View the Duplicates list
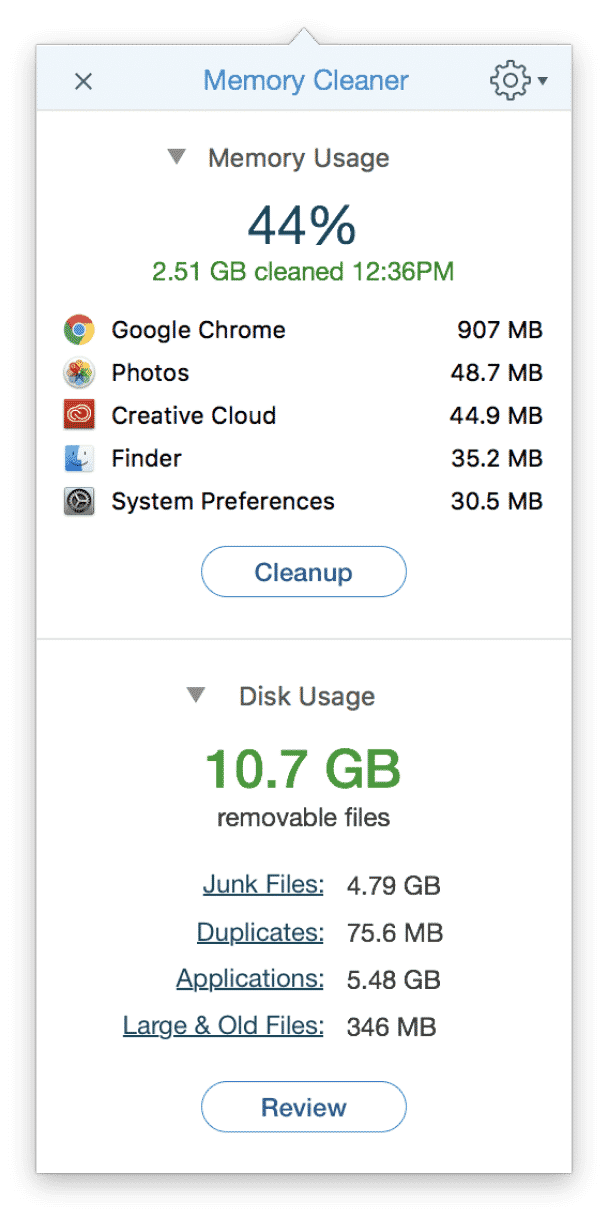608x1218 pixels. point(259,931)
